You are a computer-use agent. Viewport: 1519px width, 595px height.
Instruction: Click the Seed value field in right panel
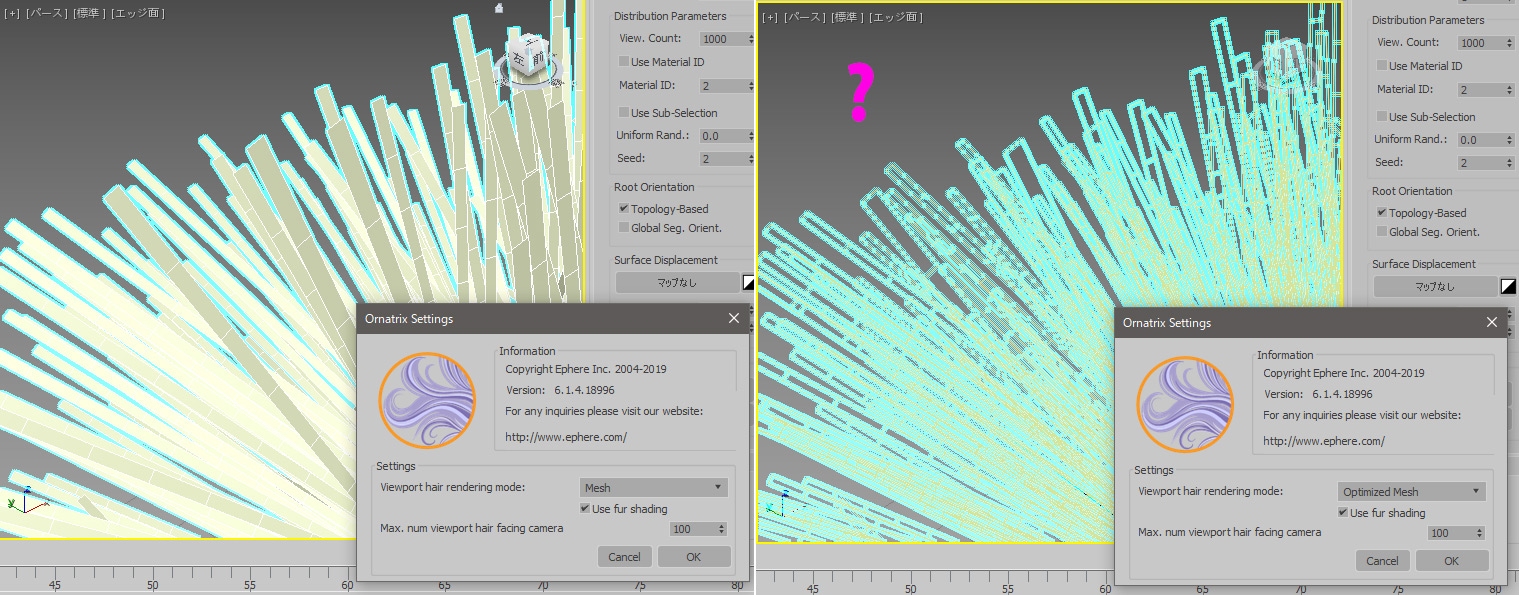pos(1481,163)
